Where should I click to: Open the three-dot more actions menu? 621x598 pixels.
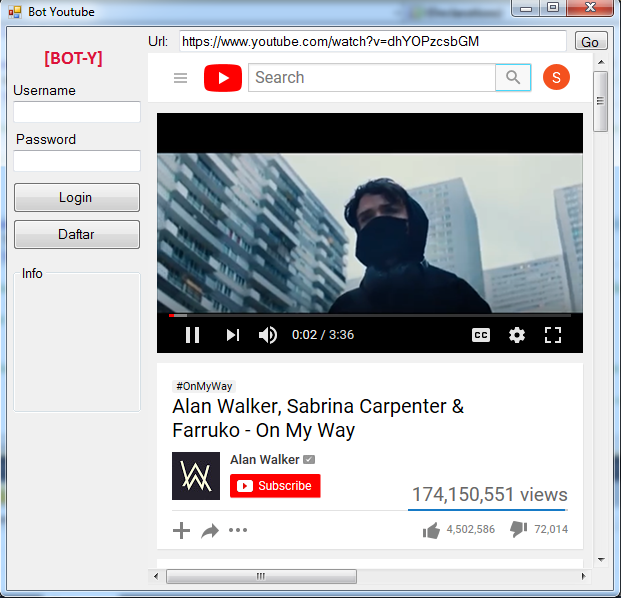point(238,530)
